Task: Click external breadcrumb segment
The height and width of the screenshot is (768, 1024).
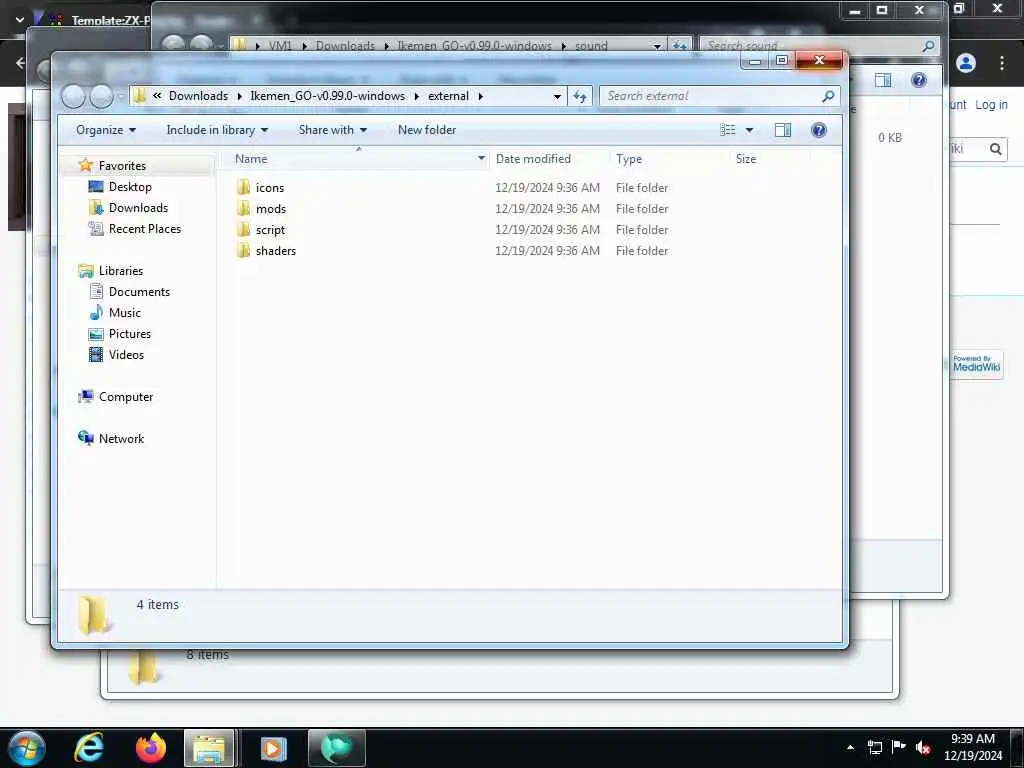Action: pos(448,96)
